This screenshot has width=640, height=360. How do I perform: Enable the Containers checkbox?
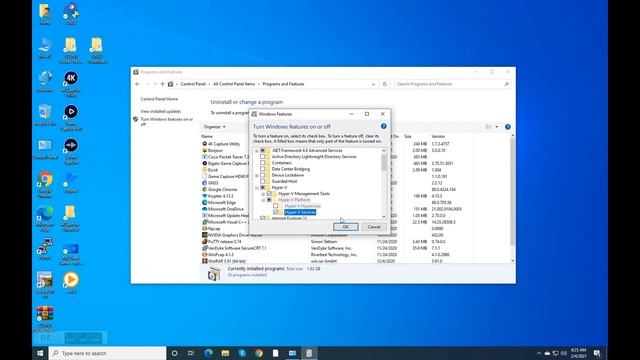(262, 163)
